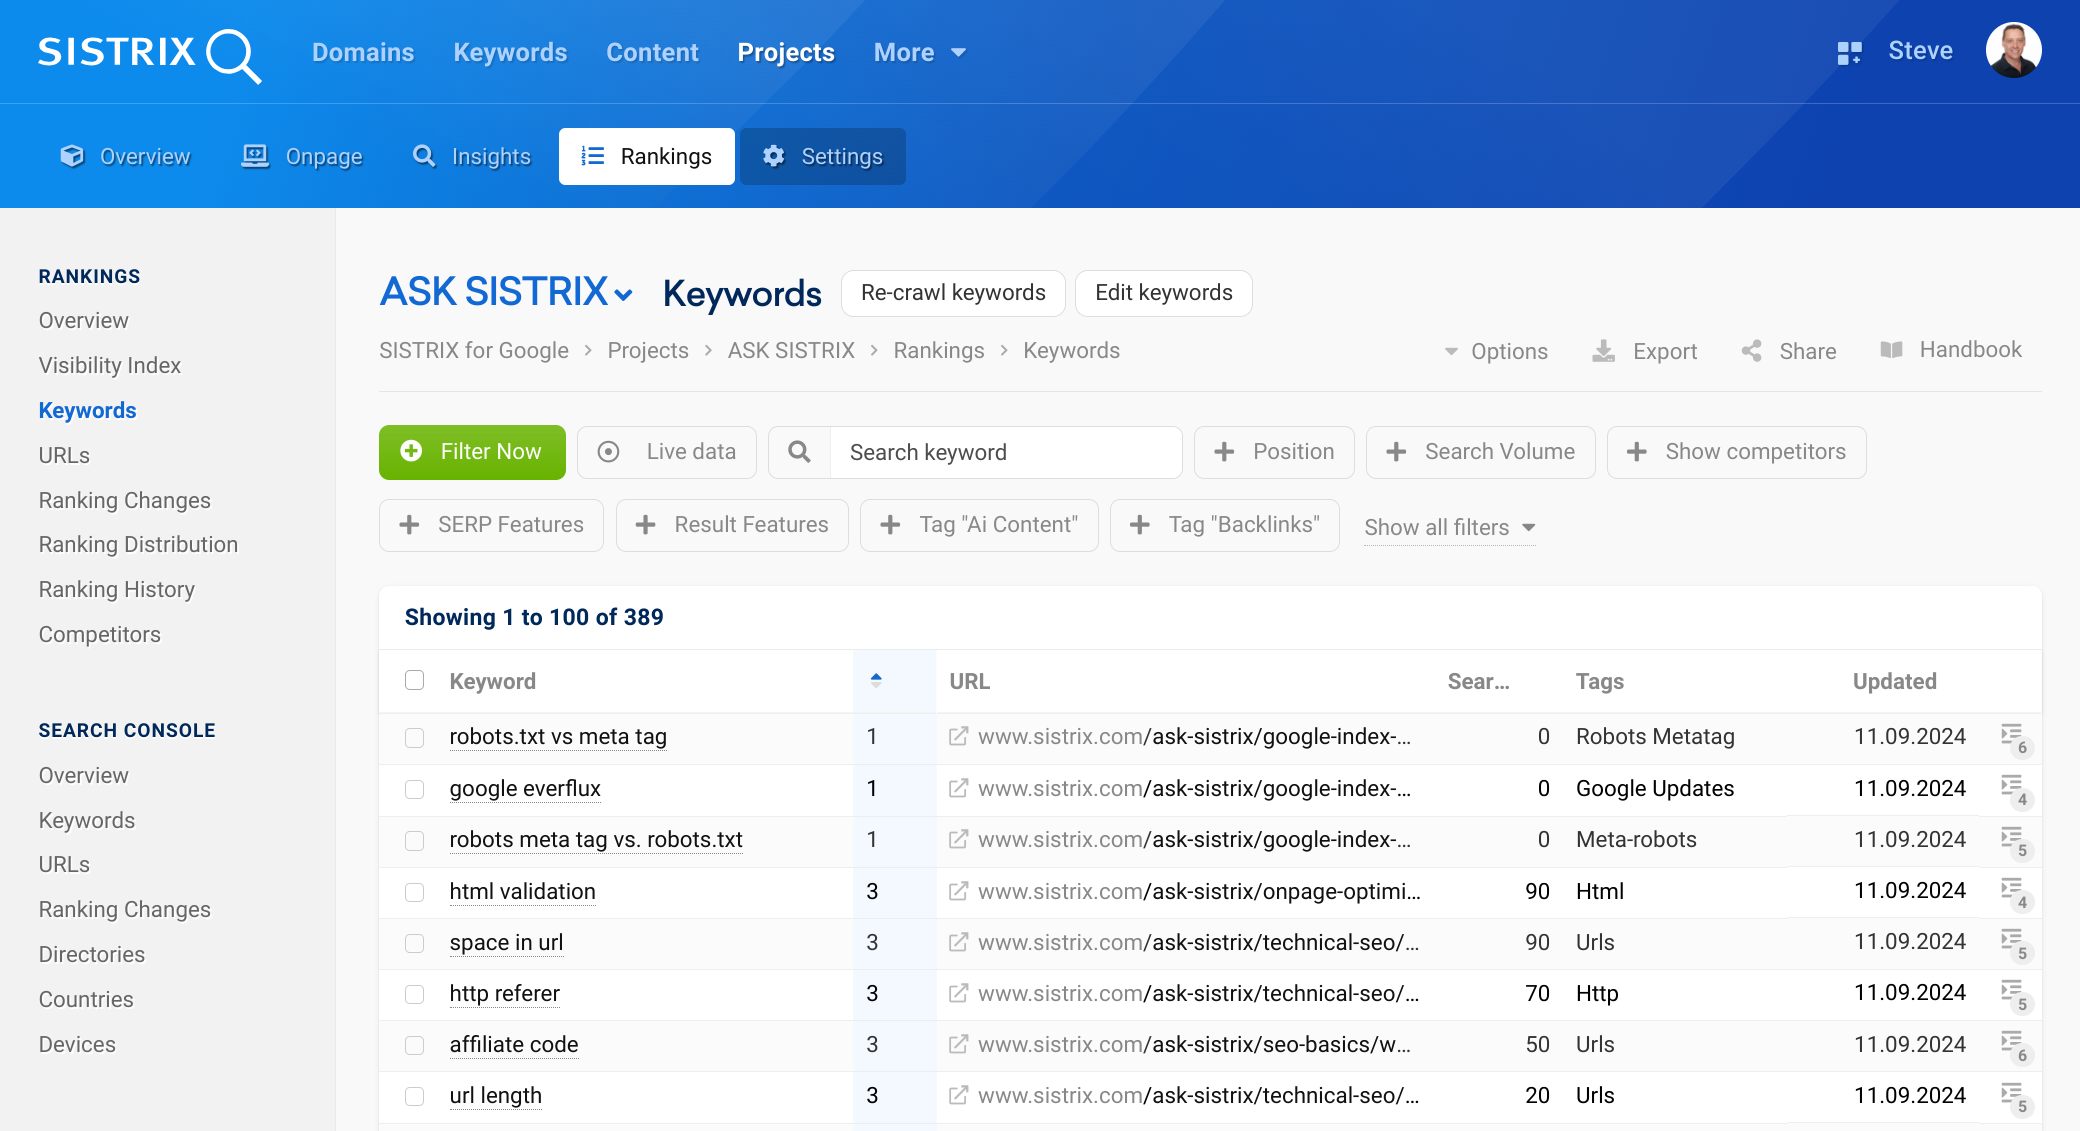Image resolution: width=2080 pixels, height=1131 pixels.
Task: Switch to the Onpage tab
Action: click(302, 156)
